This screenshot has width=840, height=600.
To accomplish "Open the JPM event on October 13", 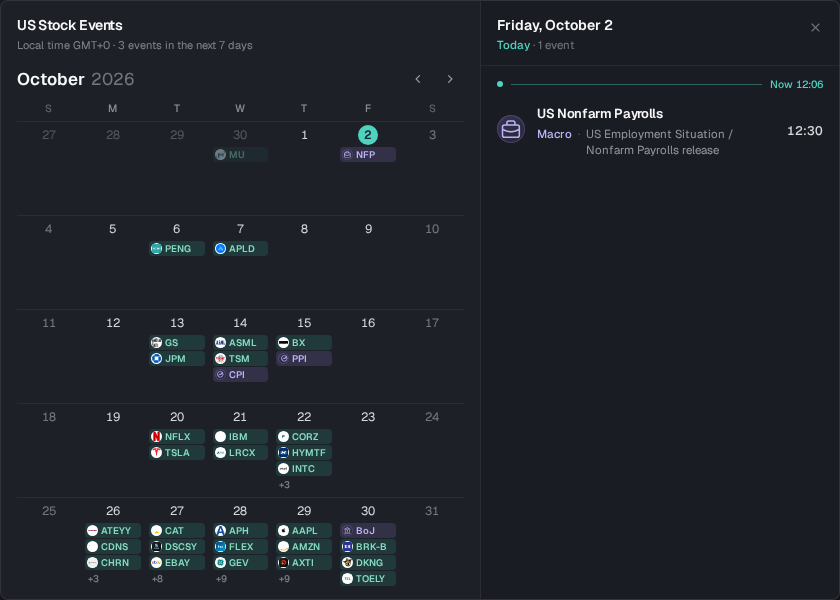I will coord(177,358).
